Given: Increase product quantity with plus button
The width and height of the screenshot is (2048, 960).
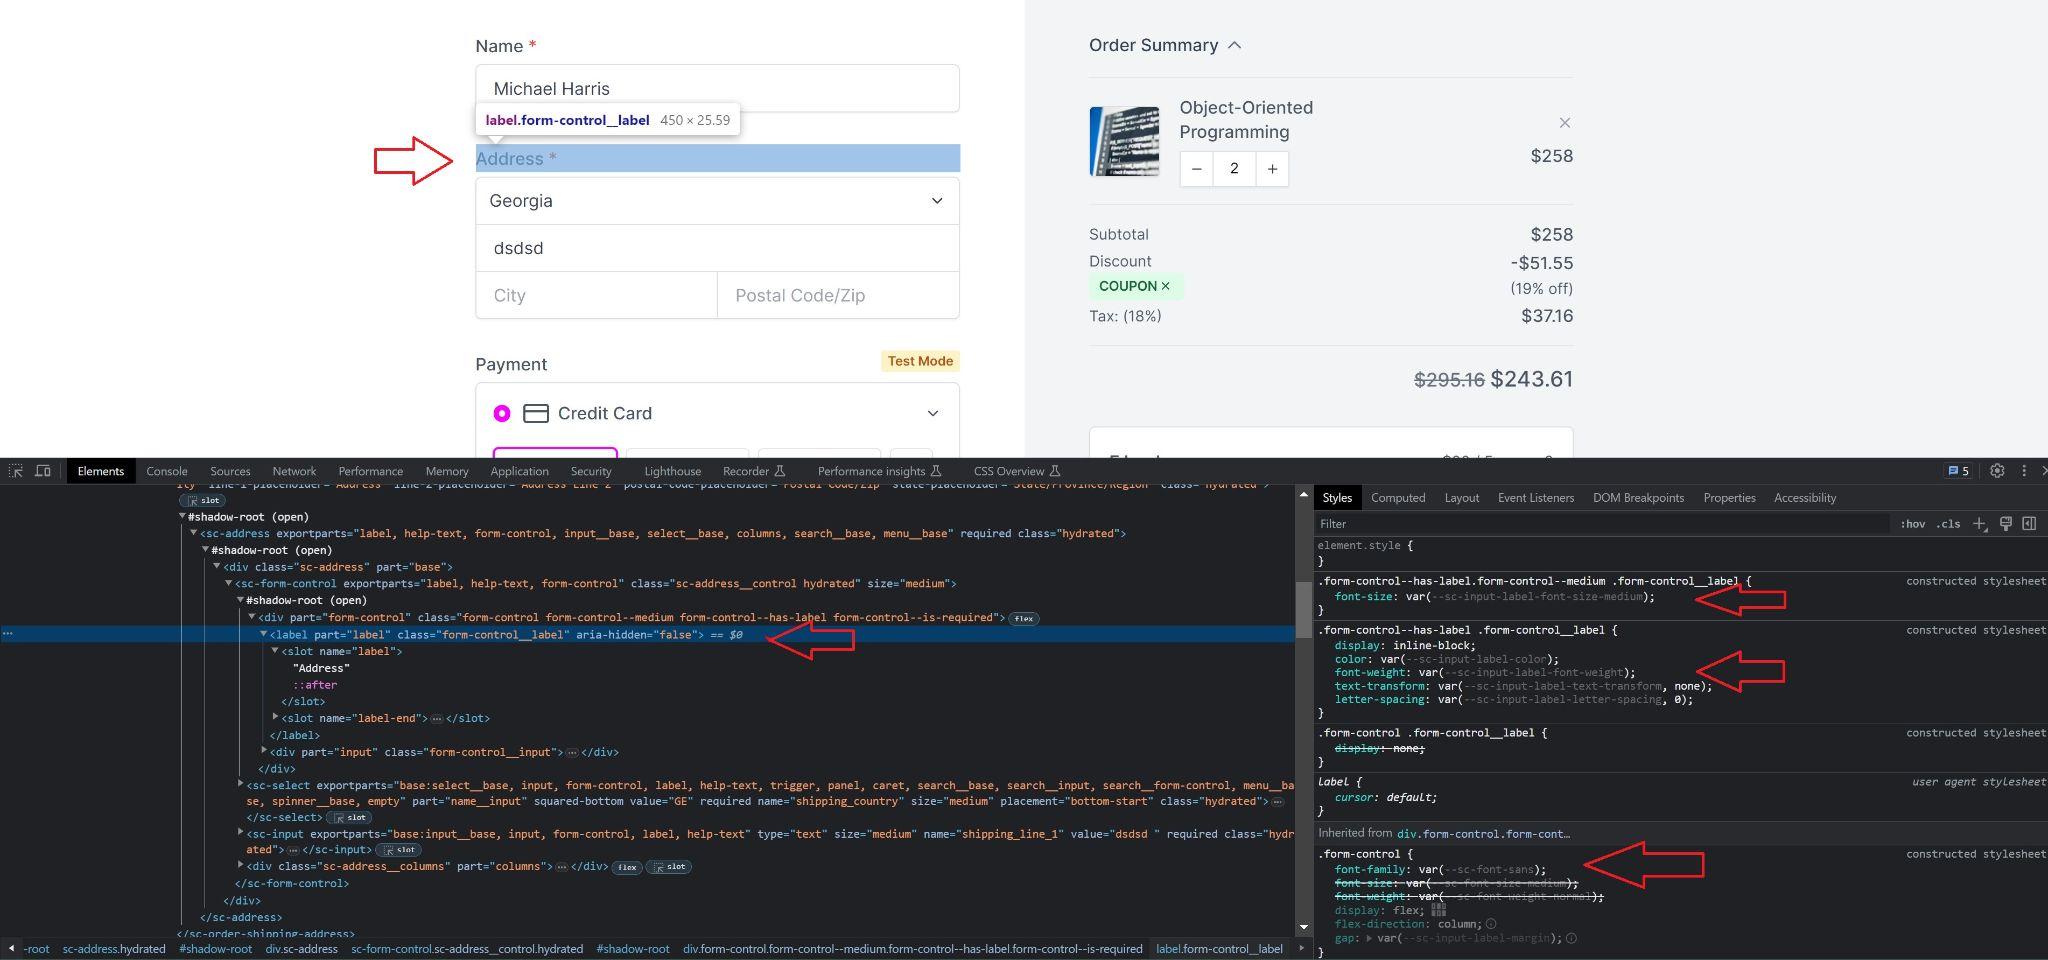Looking at the screenshot, I should pyautogui.click(x=1272, y=169).
